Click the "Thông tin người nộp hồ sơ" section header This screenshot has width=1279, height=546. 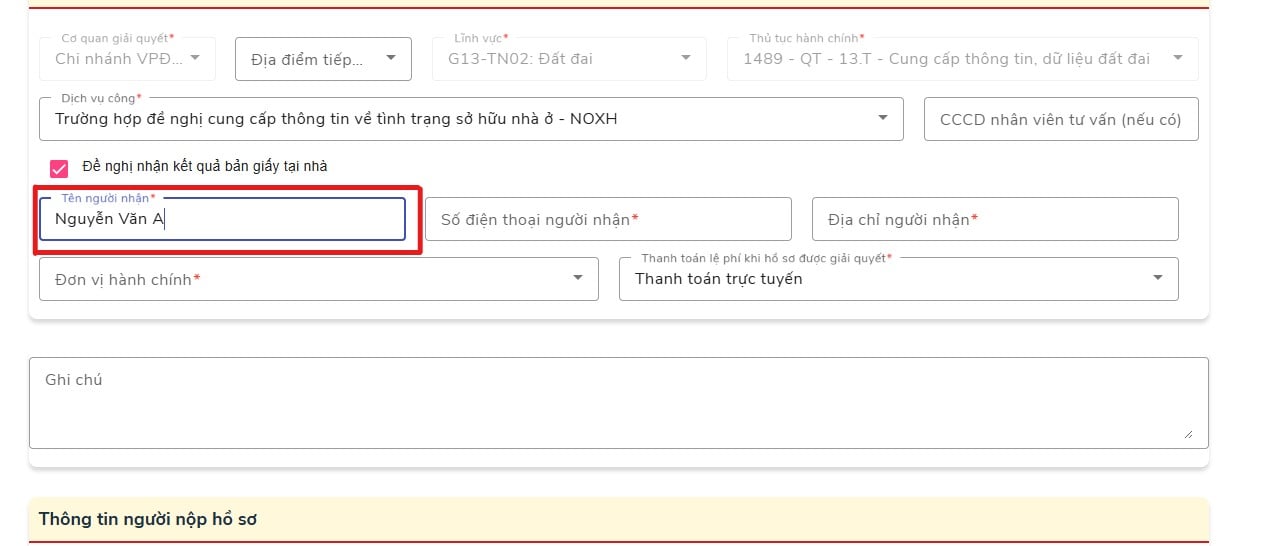click(x=150, y=519)
